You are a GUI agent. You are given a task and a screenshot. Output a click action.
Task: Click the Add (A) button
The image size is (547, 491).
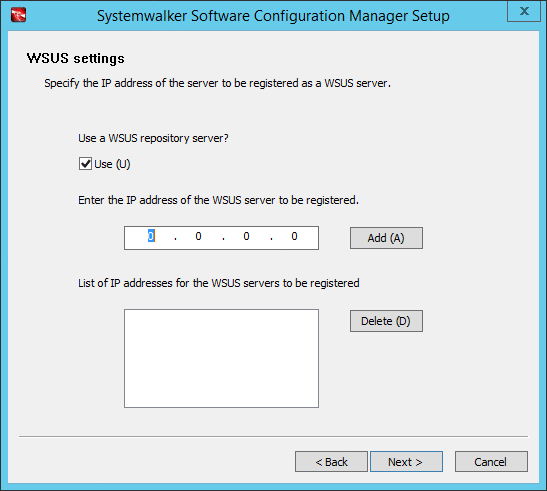click(386, 238)
